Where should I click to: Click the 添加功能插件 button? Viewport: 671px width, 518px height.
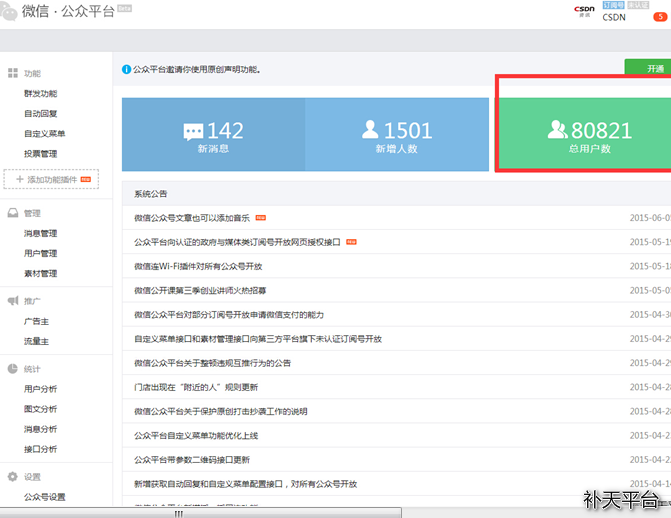51,179
